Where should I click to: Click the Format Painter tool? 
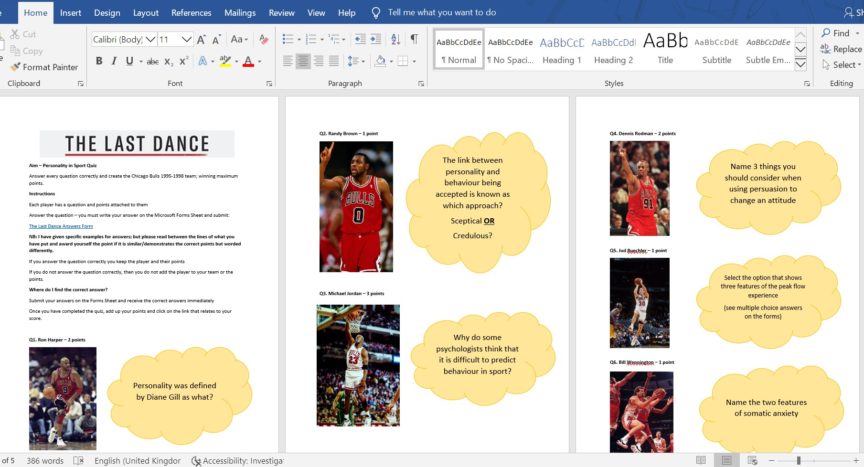click(x=45, y=67)
